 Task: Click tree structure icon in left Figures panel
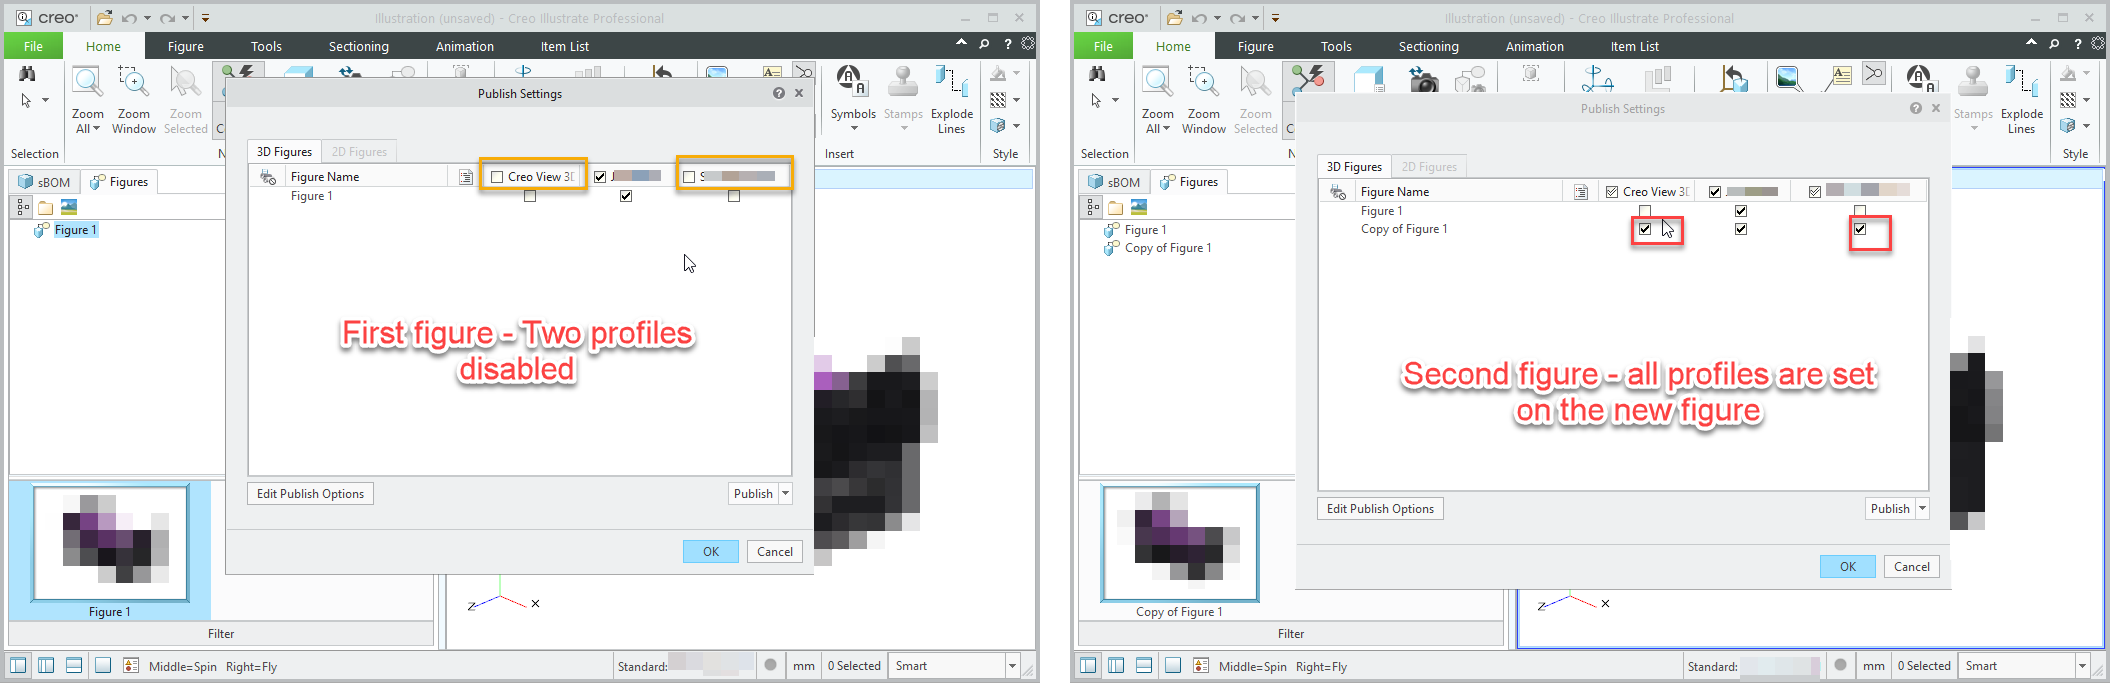point(22,207)
